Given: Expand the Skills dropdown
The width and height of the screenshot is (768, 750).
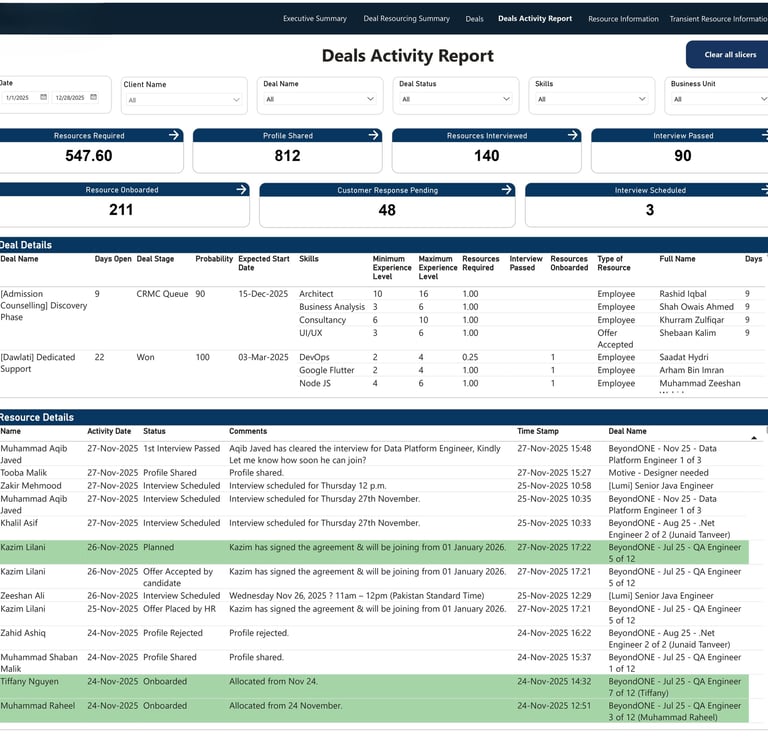Looking at the screenshot, I should pos(591,99).
